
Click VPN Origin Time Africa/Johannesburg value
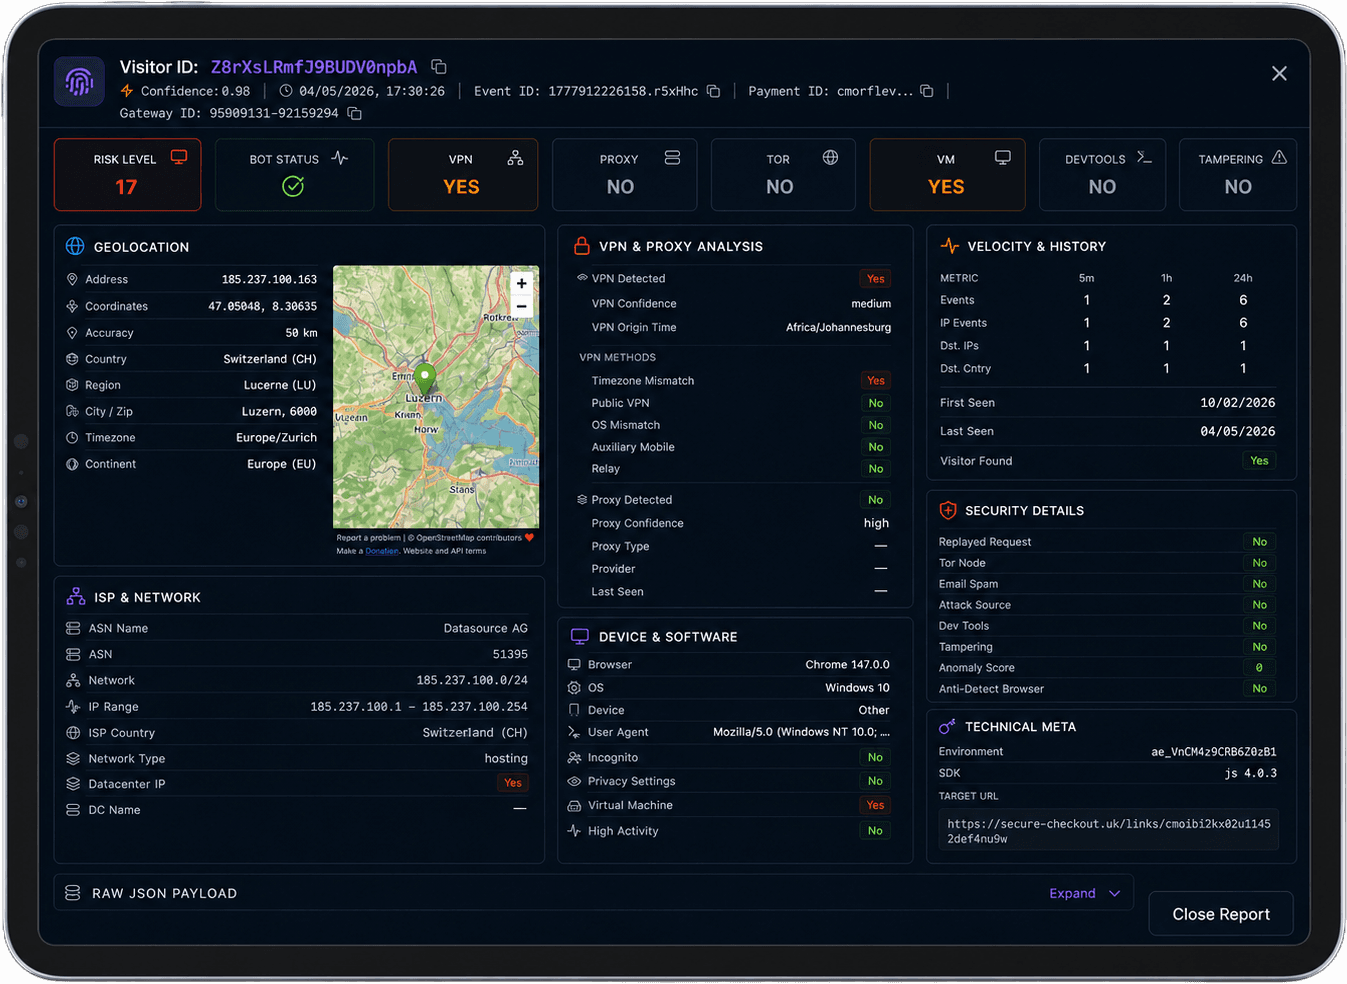[838, 328]
